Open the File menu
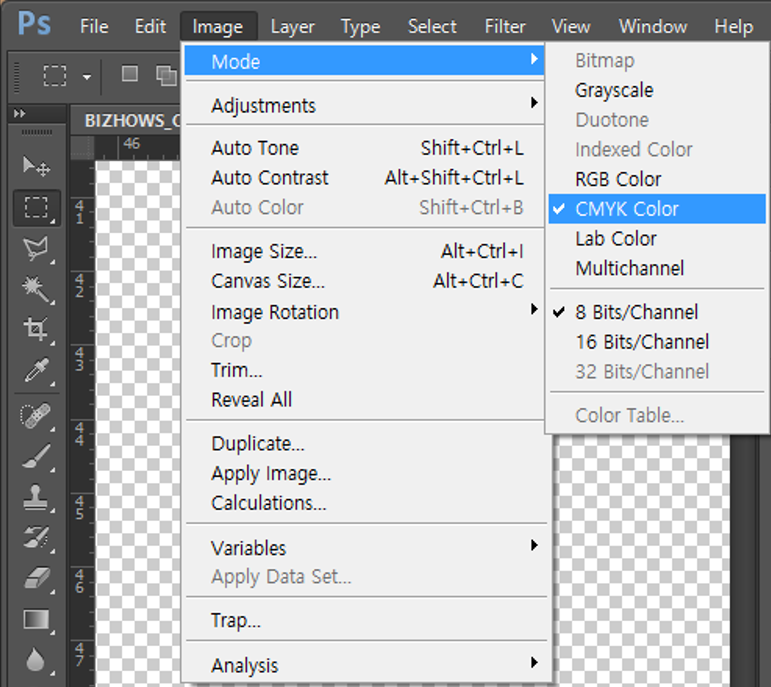 [x=94, y=27]
